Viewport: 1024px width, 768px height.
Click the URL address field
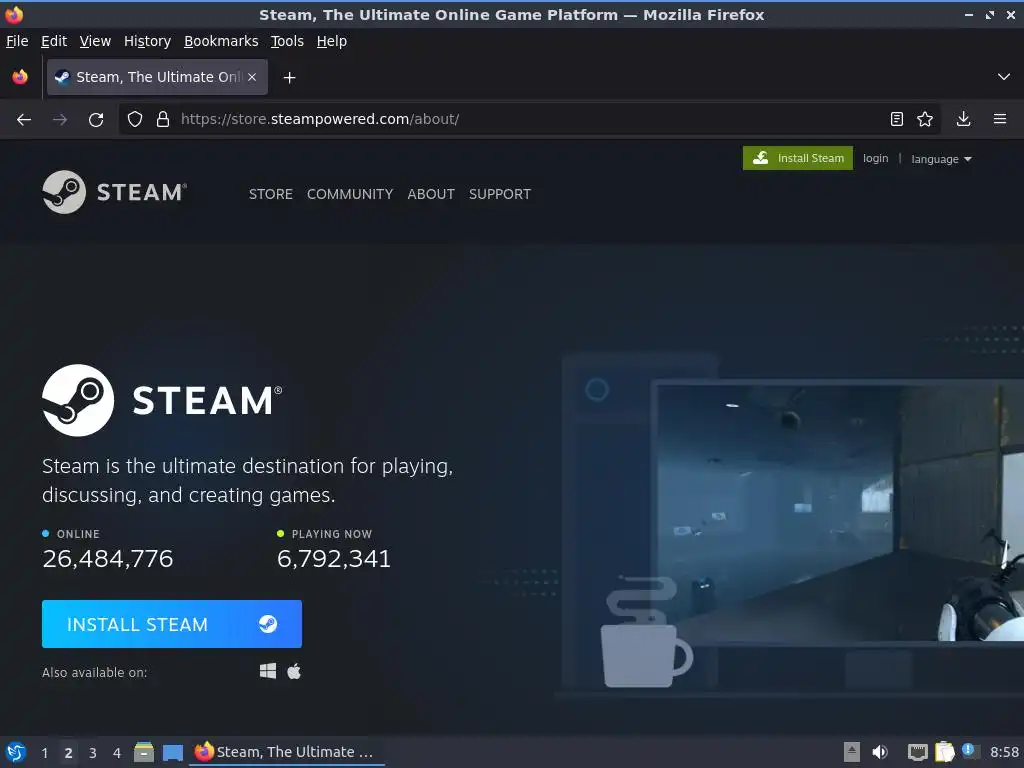529,119
